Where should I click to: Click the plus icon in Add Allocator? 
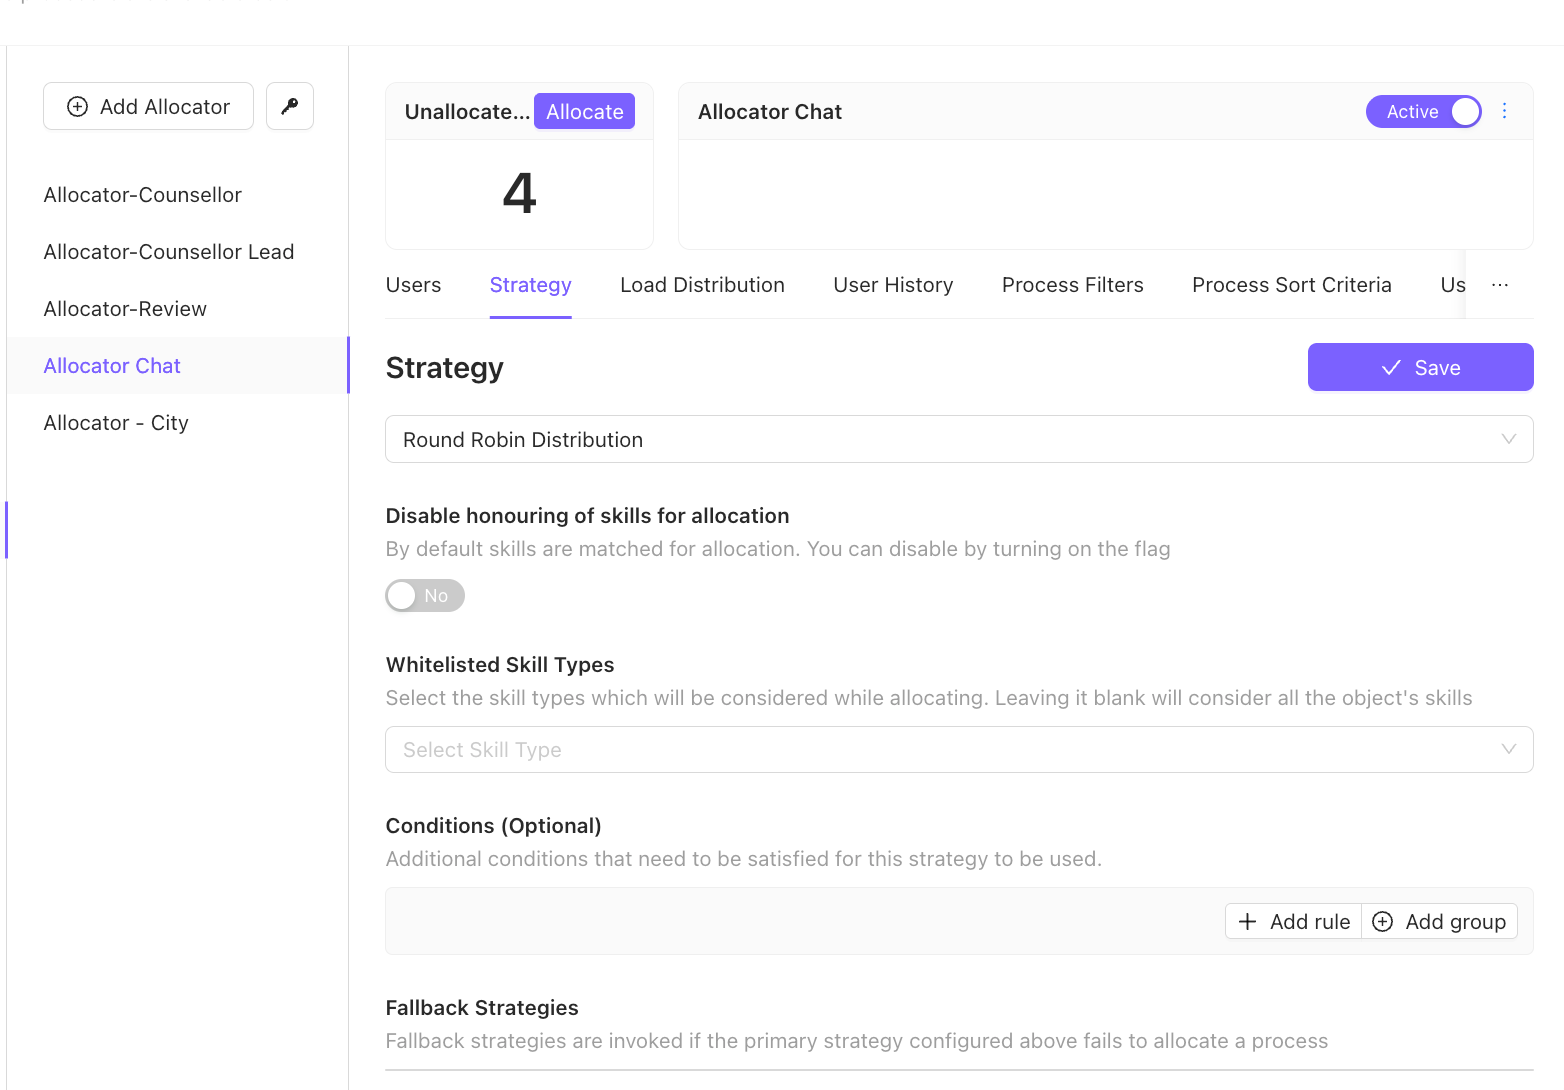[77, 107]
